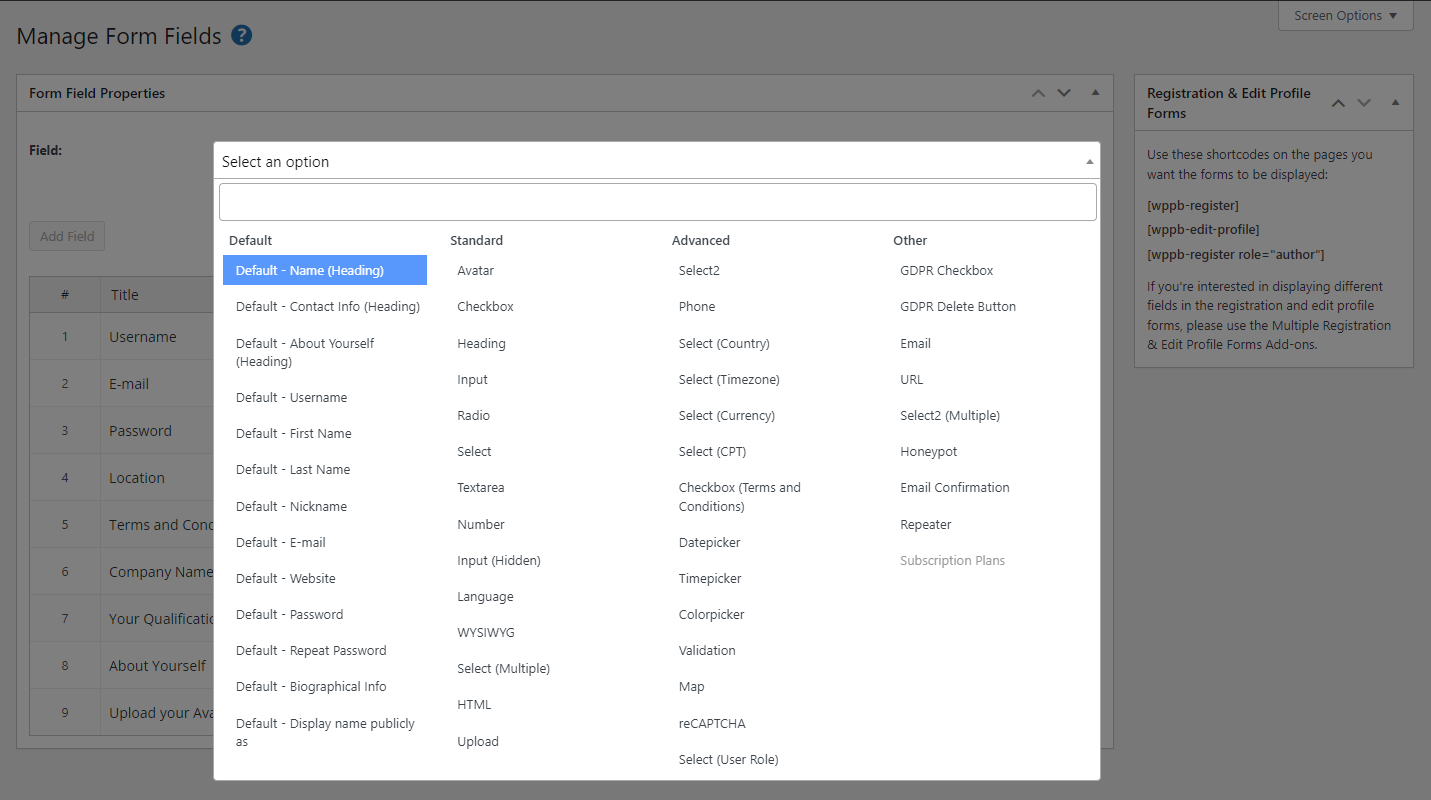Image resolution: width=1431 pixels, height=800 pixels.
Task: Choose Checkbox (Terms and Conditions) option
Action: coord(739,497)
